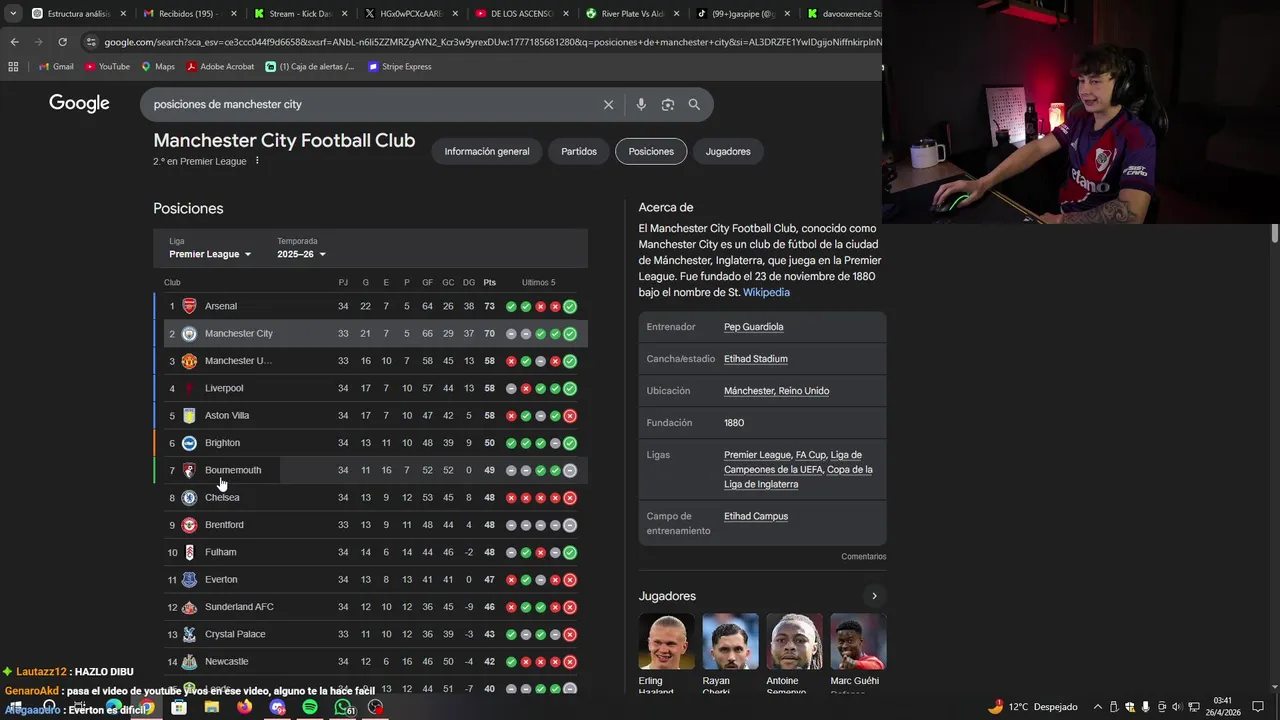The width and height of the screenshot is (1280, 720).
Task: Select the 'Información general' tab
Action: (x=487, y=151)
